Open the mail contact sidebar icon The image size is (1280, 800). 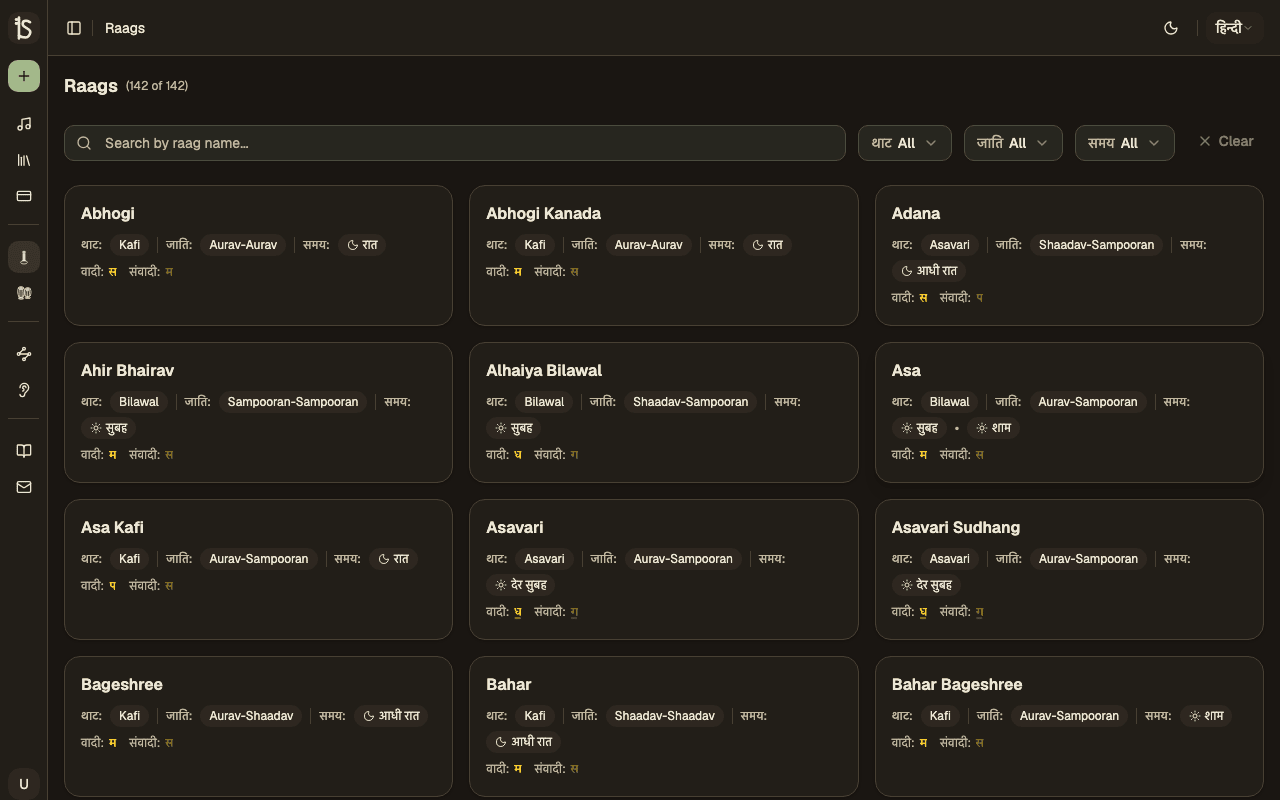(24, 487)
